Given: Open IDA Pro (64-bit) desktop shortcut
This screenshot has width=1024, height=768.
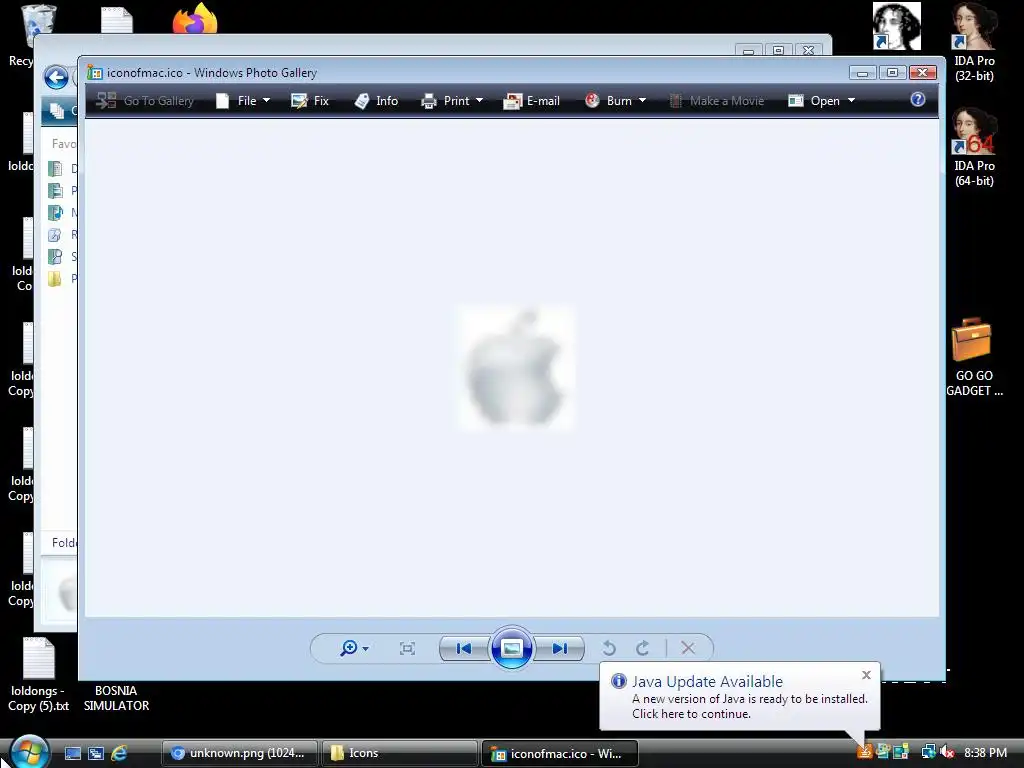Looking at the screenshot, I should [x=974, y=148].
